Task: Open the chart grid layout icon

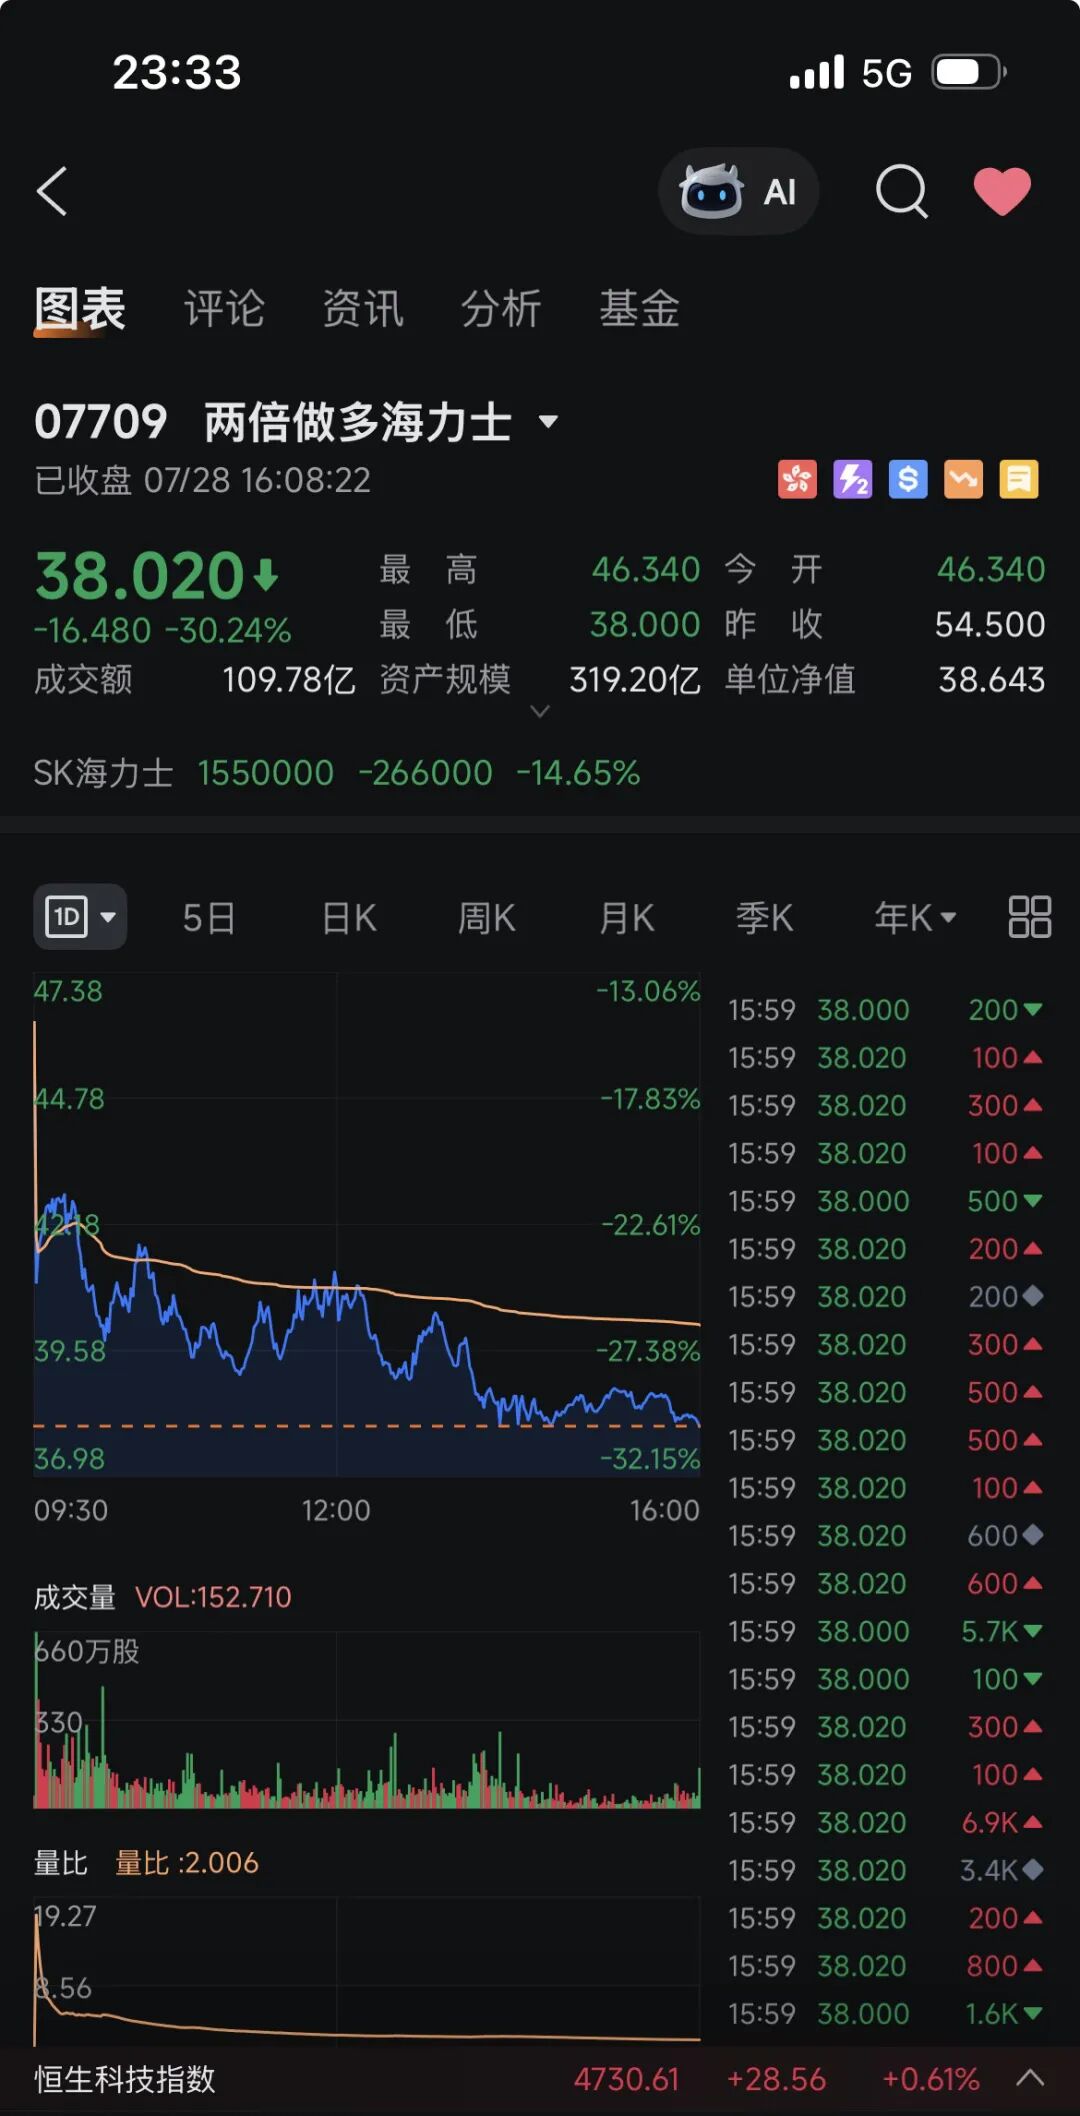Action: click(1029, 916)
